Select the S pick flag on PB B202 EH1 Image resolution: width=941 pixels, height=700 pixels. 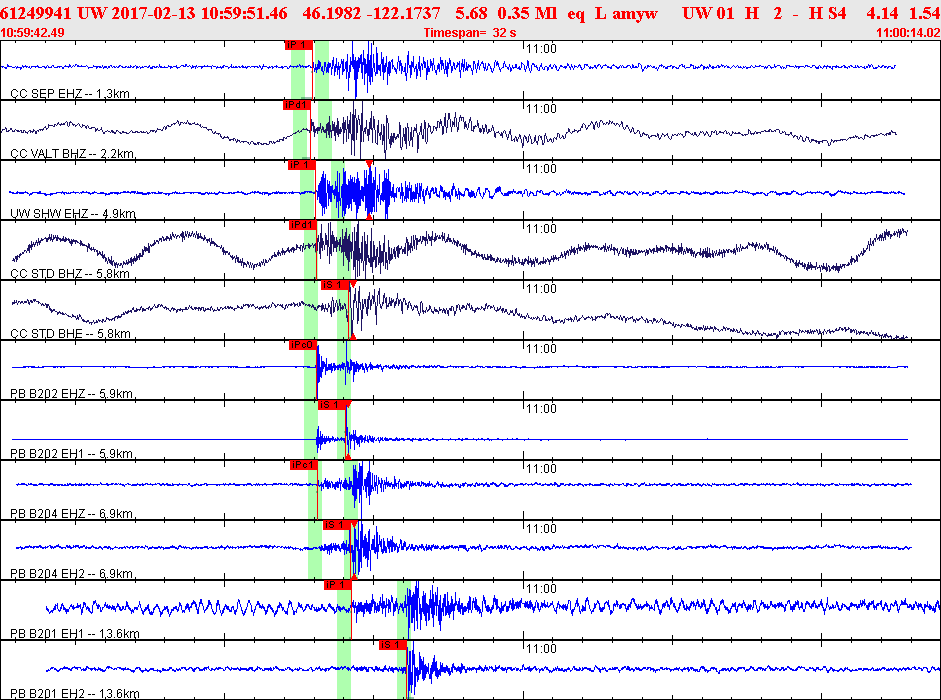click(x=331, y=405)
